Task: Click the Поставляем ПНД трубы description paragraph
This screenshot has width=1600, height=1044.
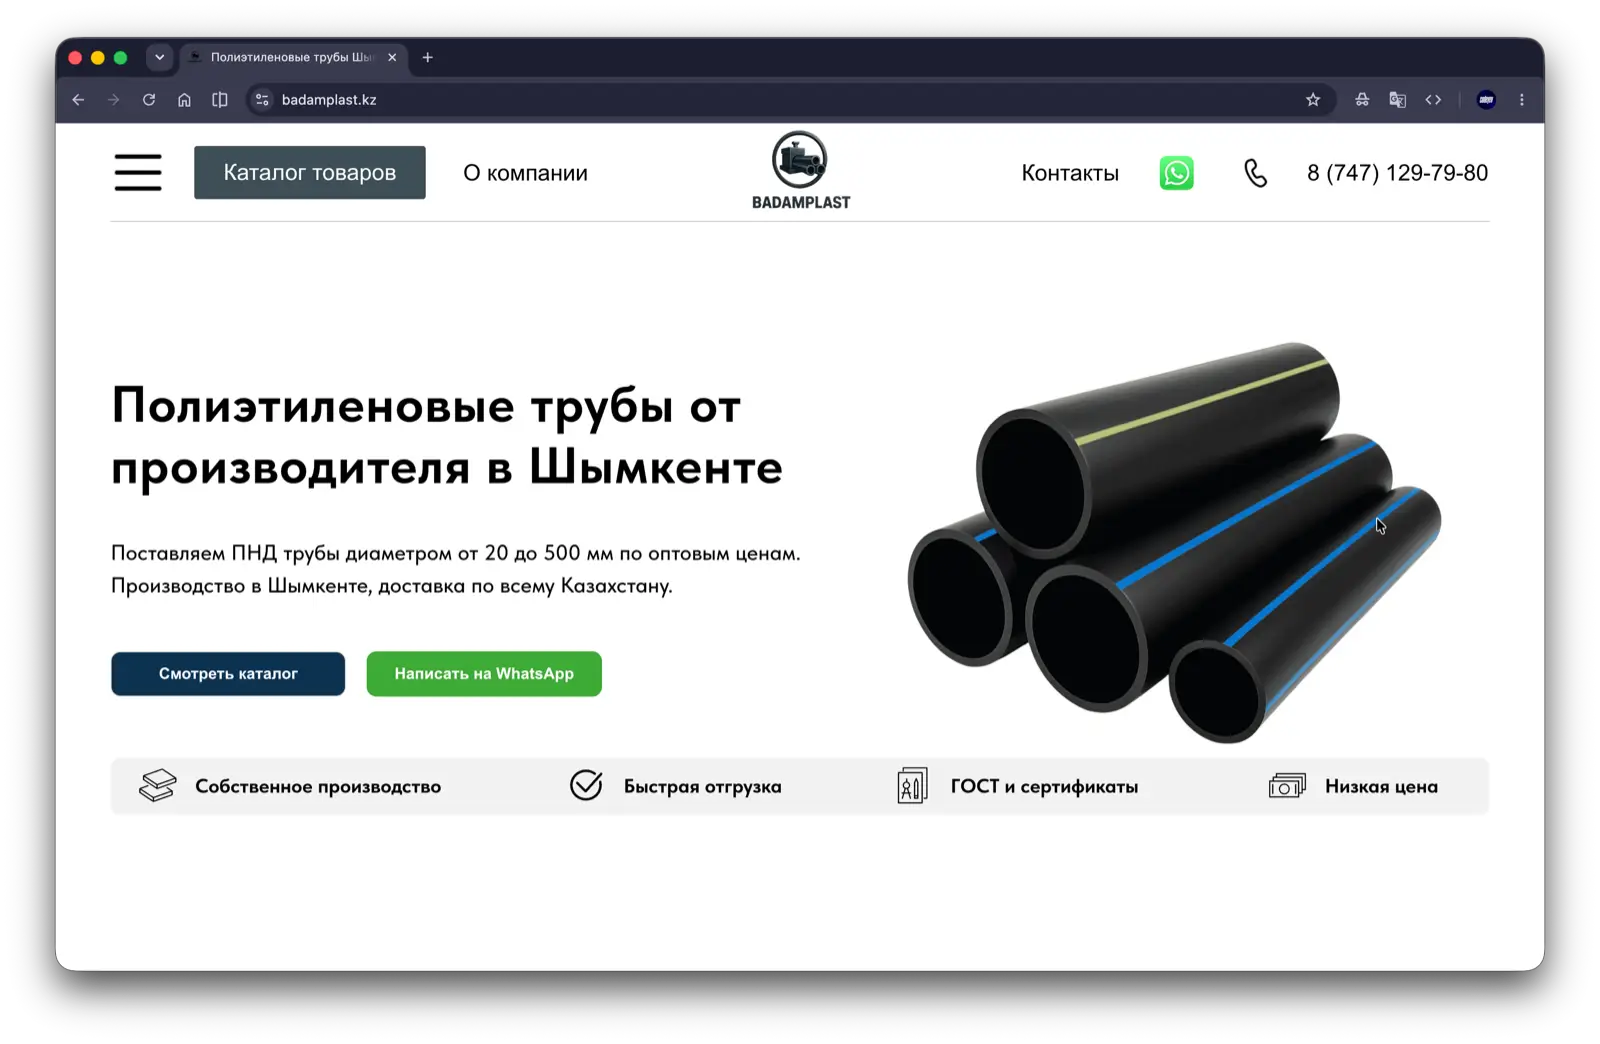Action: tap(456, 569)
